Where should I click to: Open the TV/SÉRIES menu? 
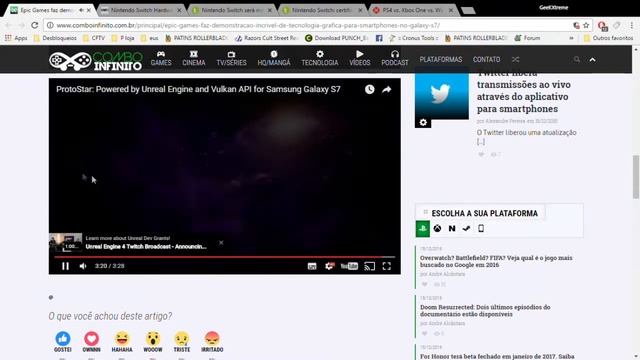tap(231, 59)
